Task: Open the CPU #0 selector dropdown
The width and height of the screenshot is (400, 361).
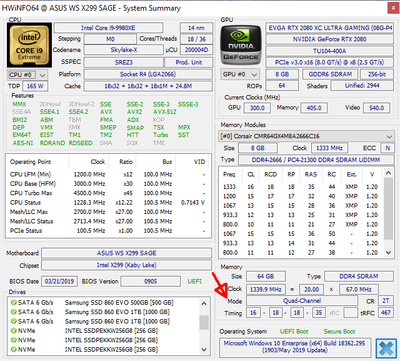Action: tap(27, 75)
